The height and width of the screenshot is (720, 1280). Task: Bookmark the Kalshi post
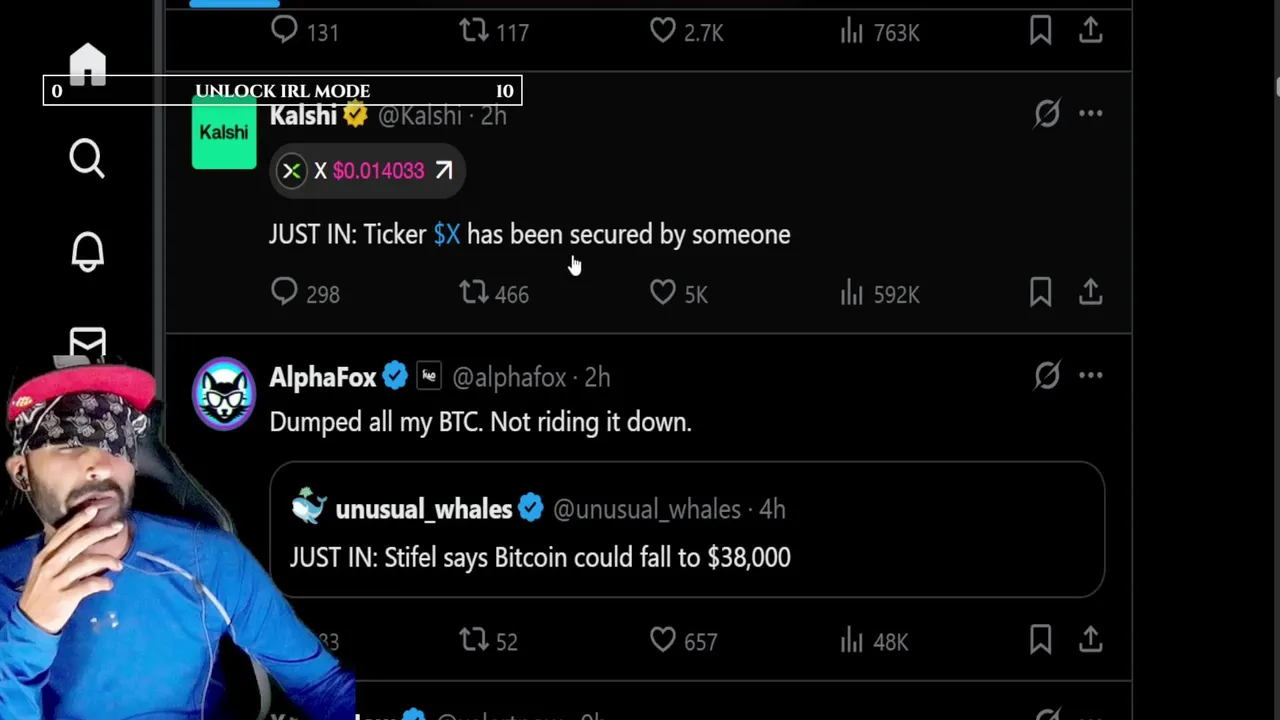[1040, 292]
